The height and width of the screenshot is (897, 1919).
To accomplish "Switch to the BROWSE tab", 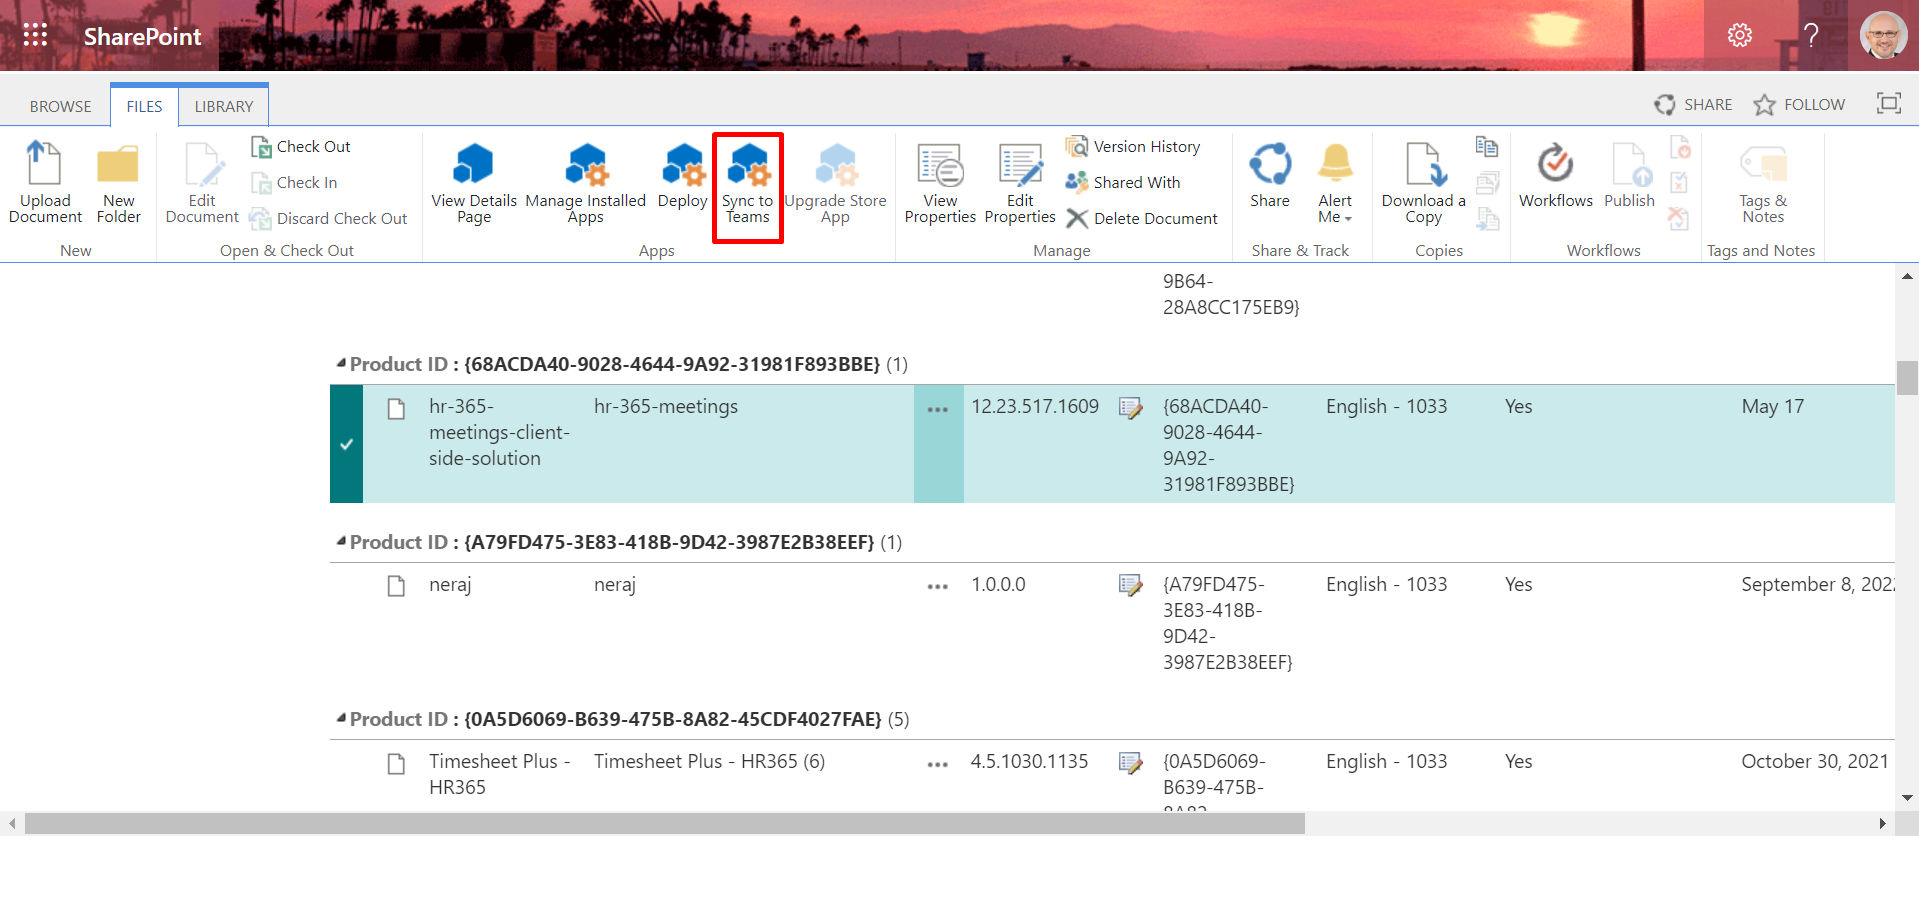I will tap(60, 106).
